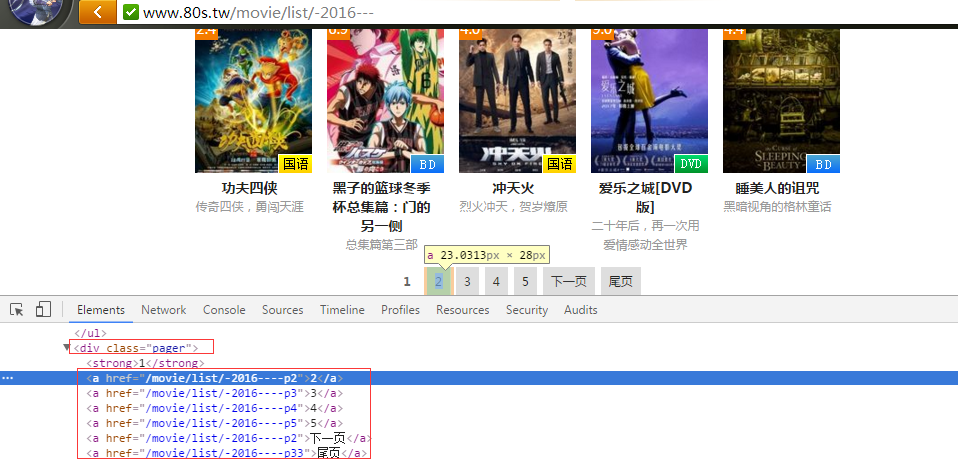Click the 黑暗视角的格林童话 description text
Image resolution: width=958 pixels, height=461 pixels.
[777, 207]
